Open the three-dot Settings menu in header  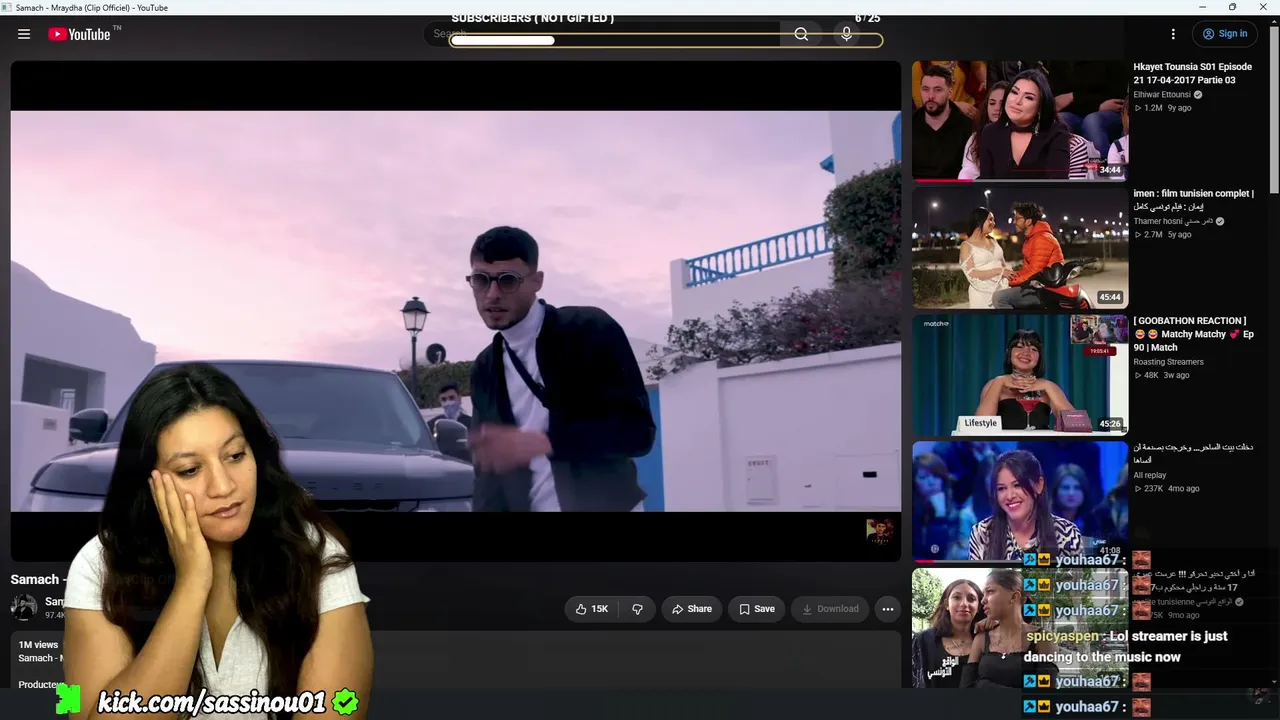coord(1174,34)
